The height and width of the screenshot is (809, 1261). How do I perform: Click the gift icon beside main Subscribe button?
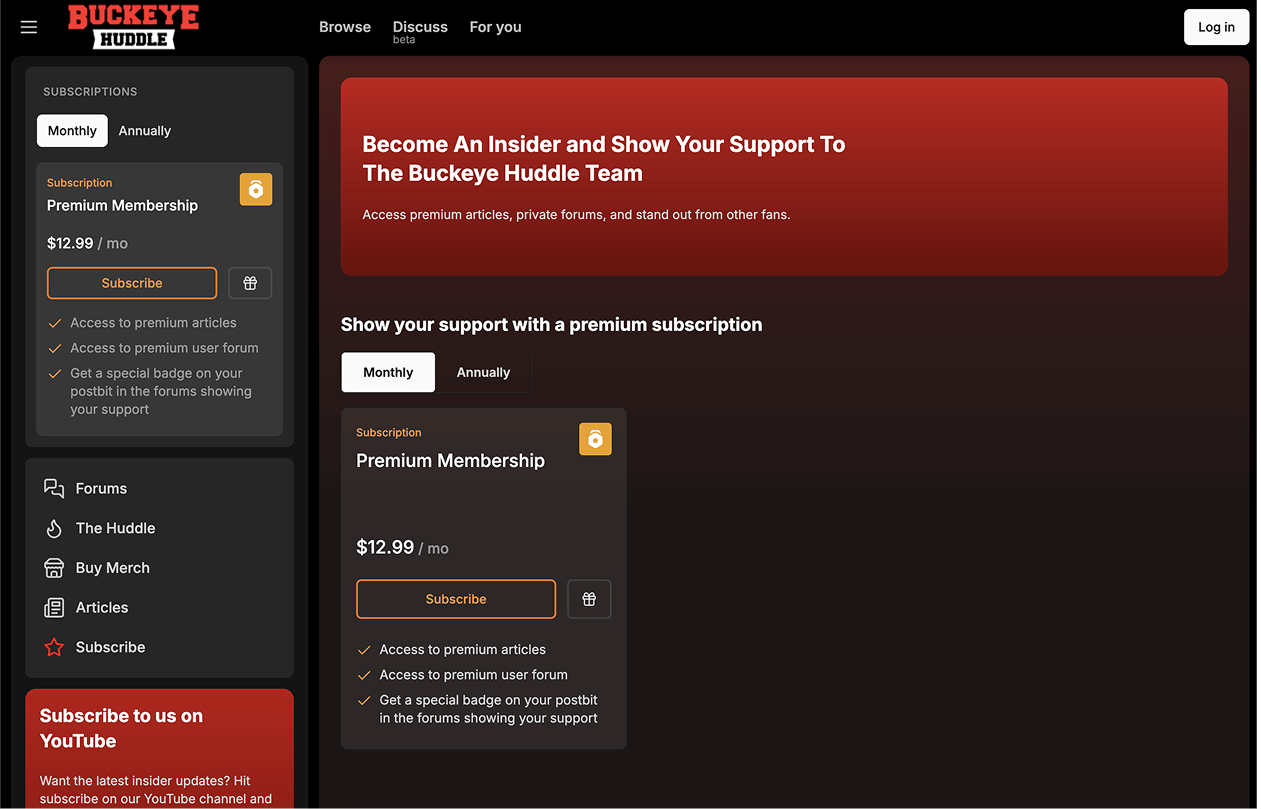tap(589, 599)
